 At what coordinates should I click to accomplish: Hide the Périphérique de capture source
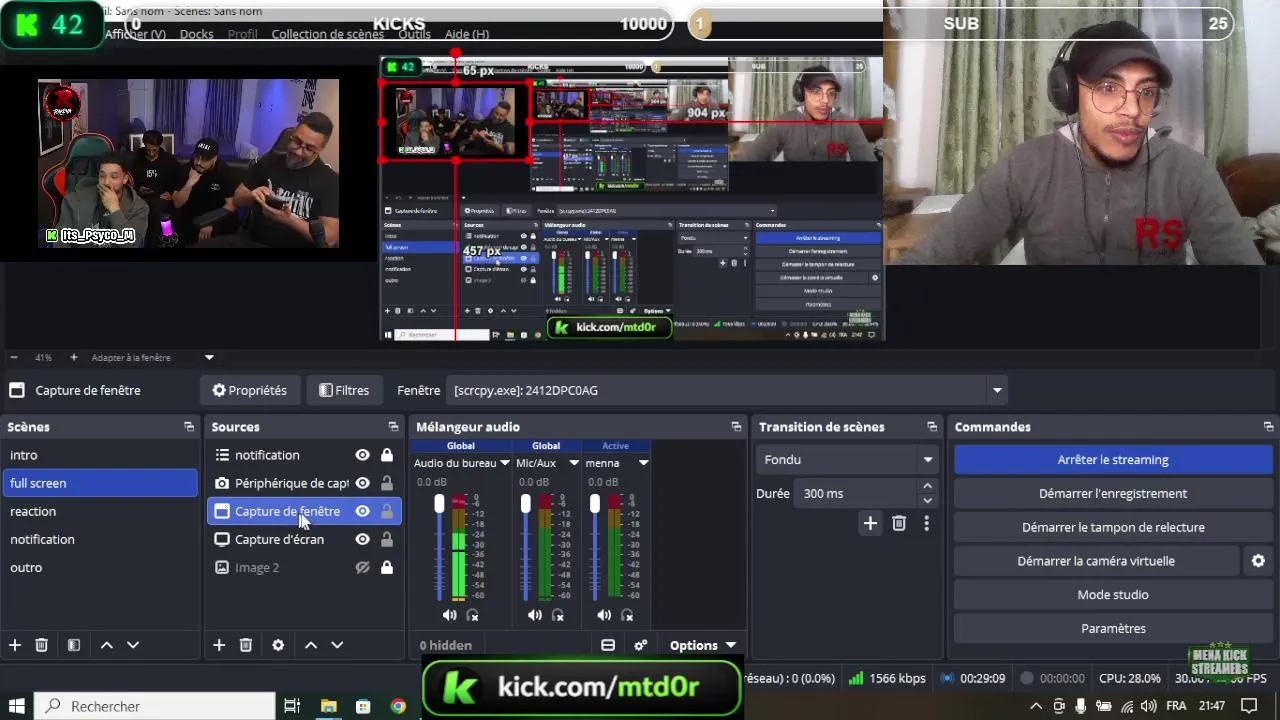(362, 483)
